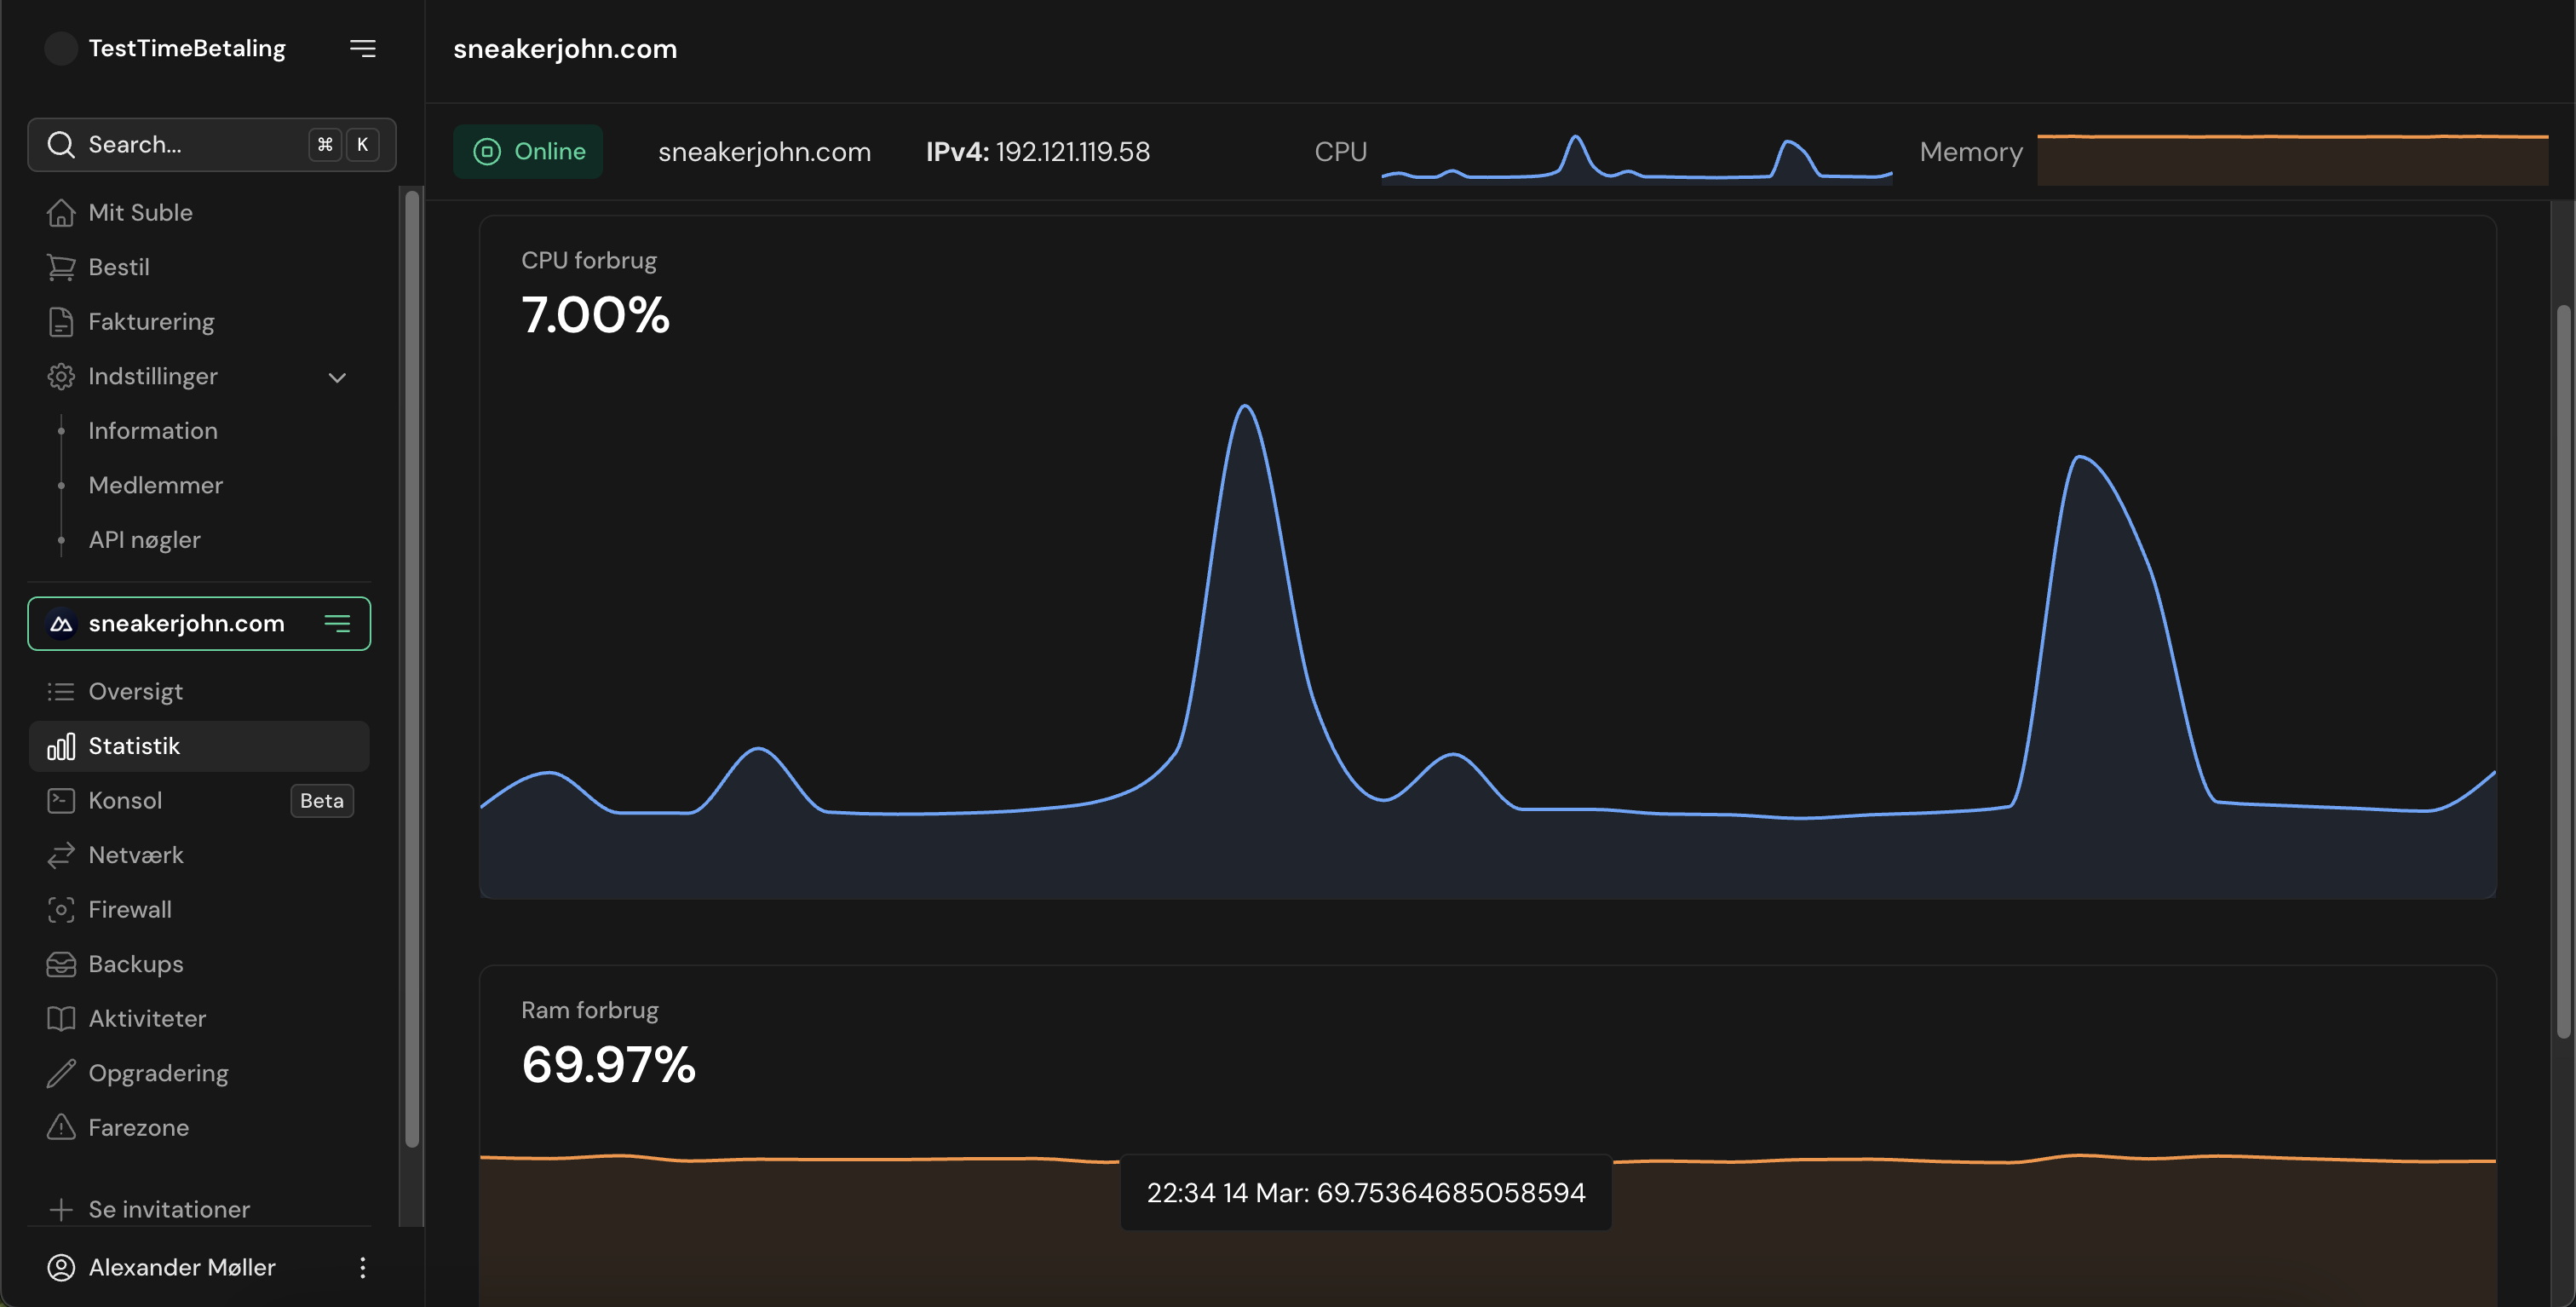
Task: Click the Firewall icon in sidebar
Action: 61,909
